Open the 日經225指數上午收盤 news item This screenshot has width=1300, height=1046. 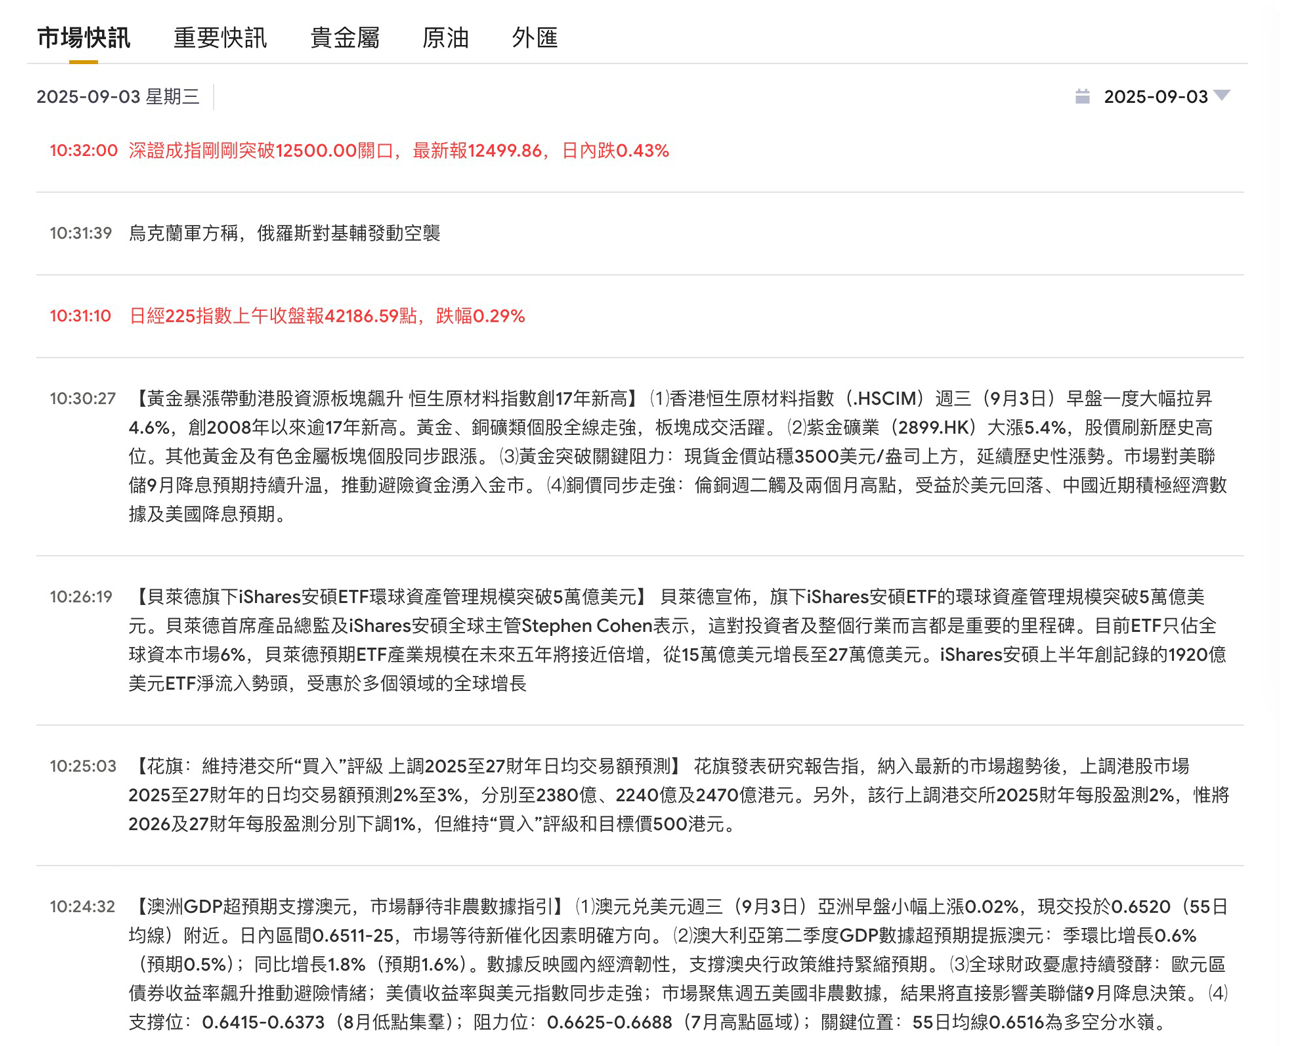[327, 316]
